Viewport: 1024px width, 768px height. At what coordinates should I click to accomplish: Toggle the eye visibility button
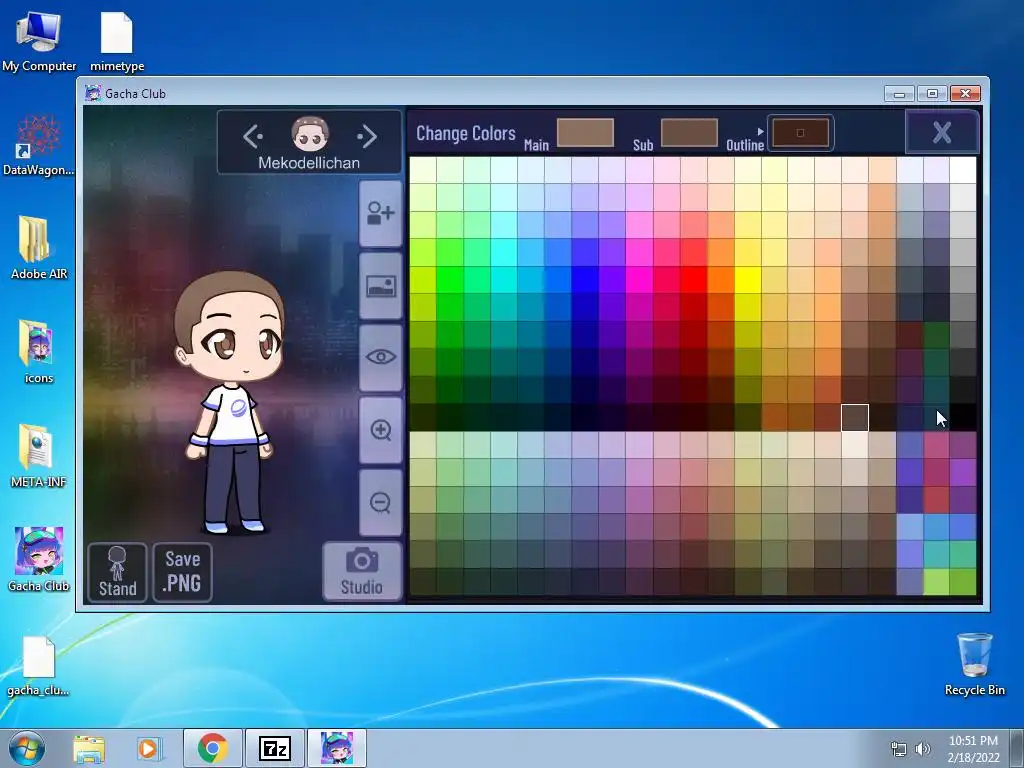click(x=381, y=357)
